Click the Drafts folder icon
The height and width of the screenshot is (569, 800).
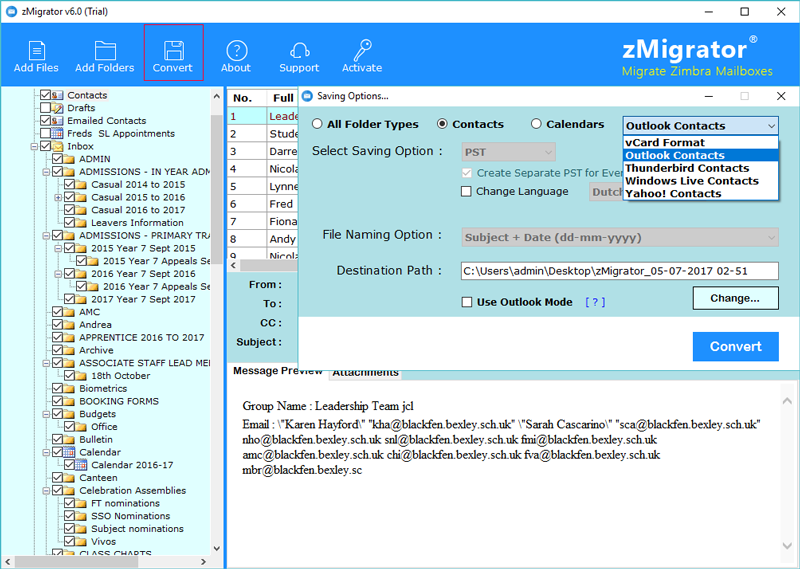[x=58, y=108]
